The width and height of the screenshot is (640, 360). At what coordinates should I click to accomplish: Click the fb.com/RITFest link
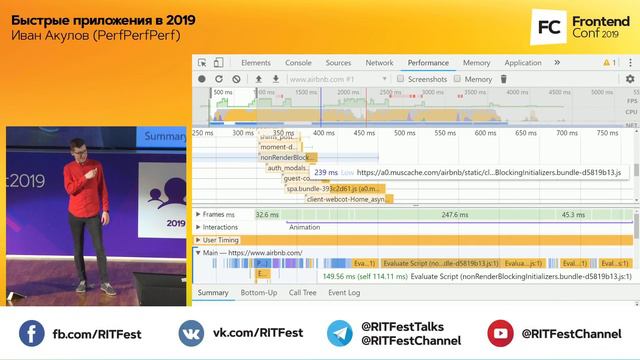97,334
